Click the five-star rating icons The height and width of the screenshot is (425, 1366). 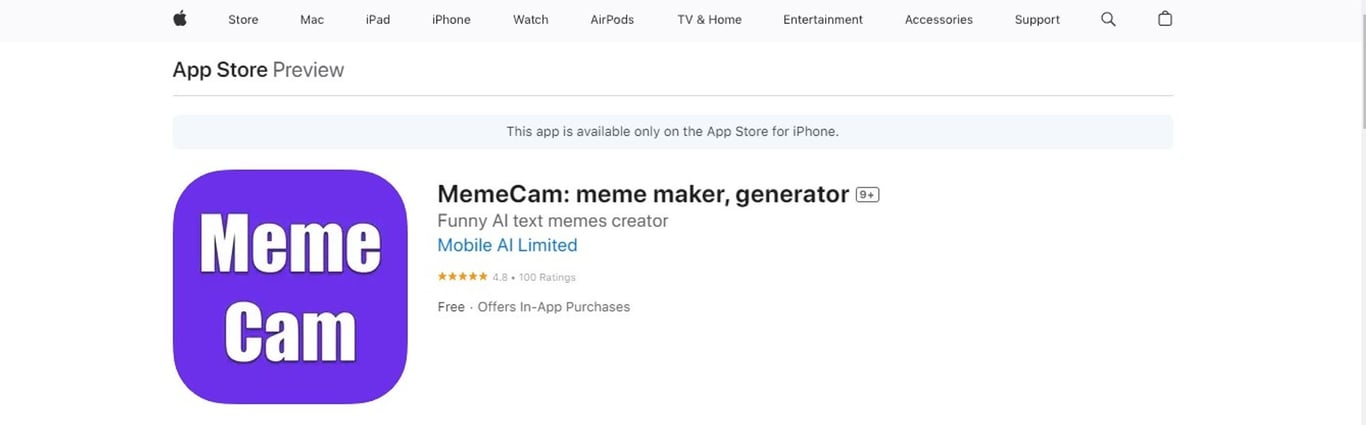462,277
